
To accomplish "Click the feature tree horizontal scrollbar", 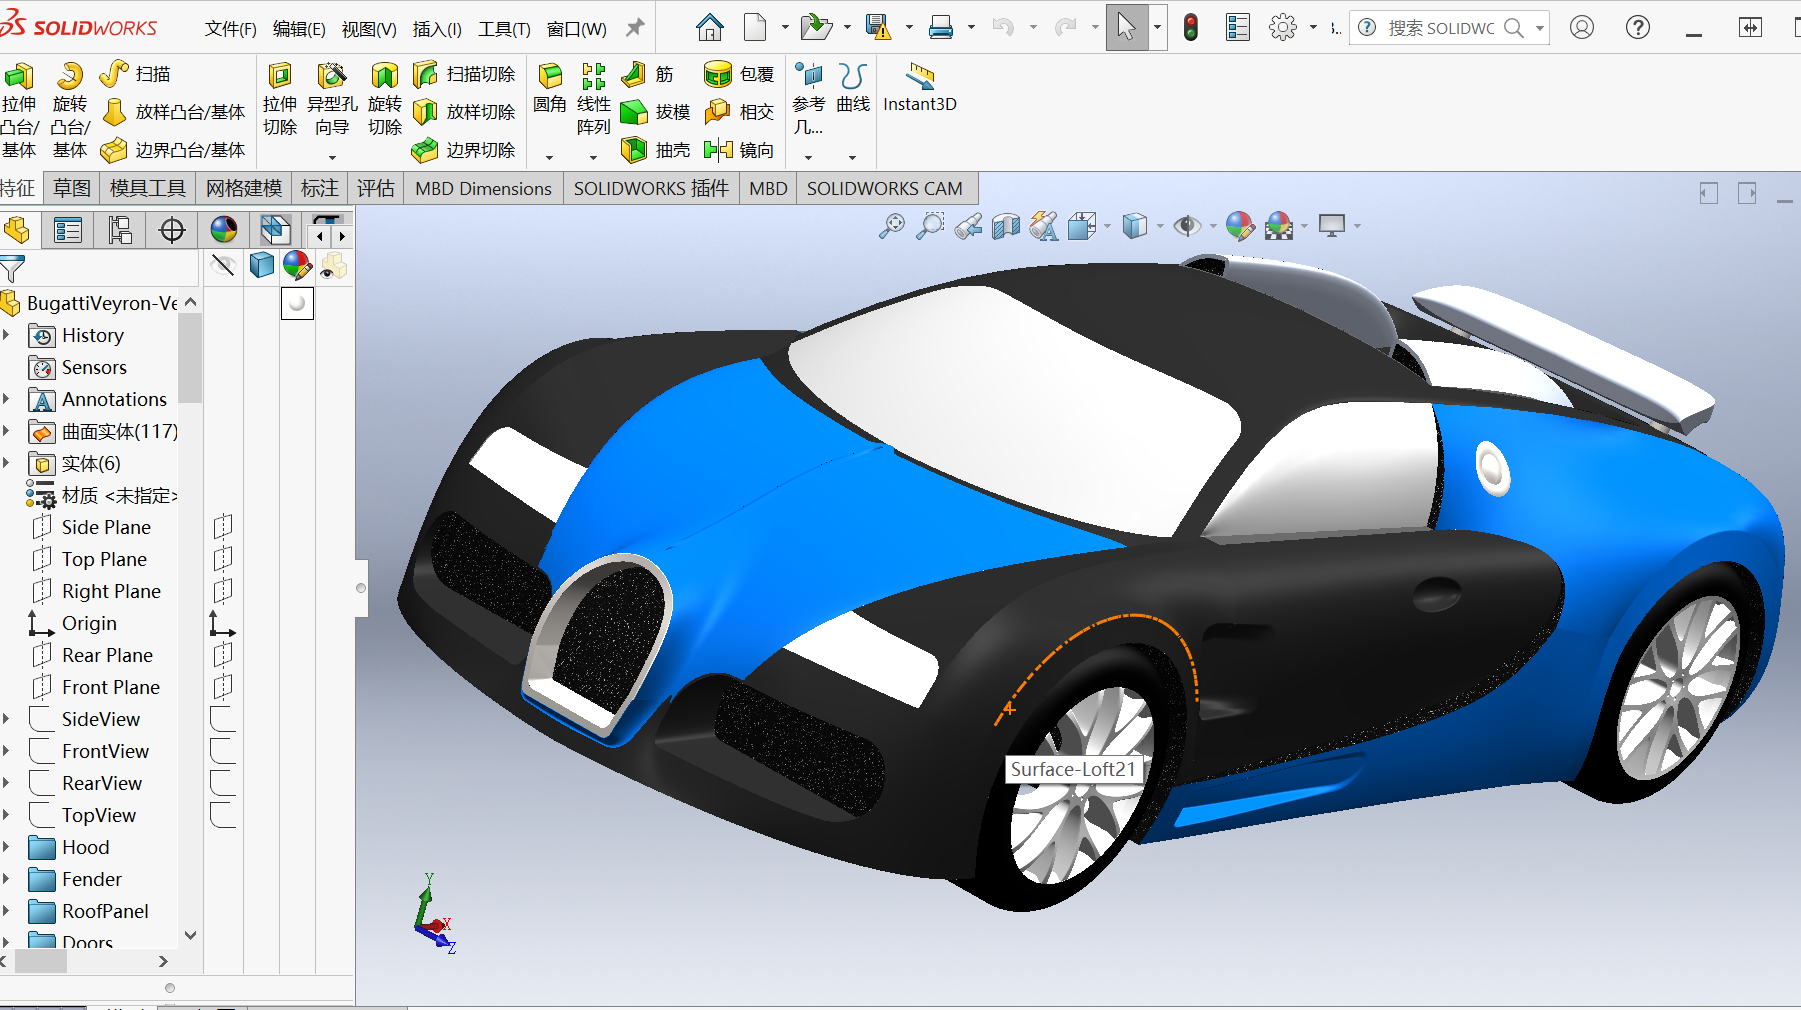I will point(41,961).
